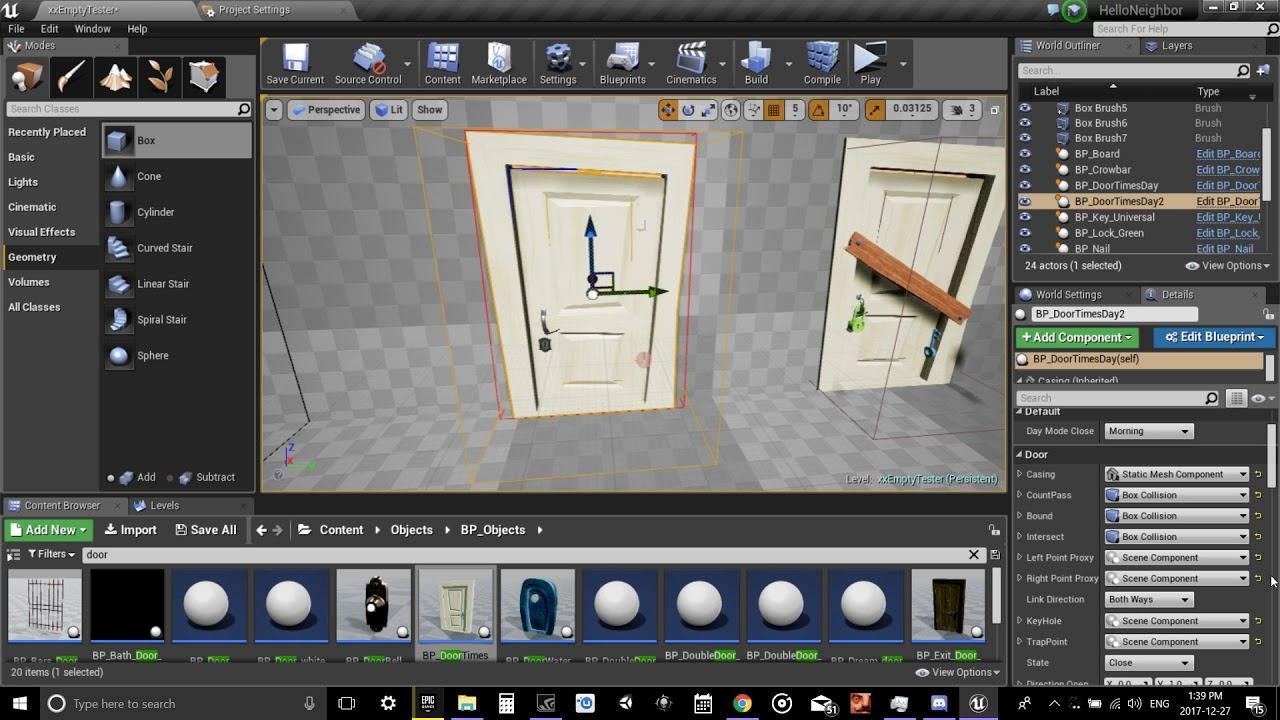Open the Lit view mode dropdown

point(388,110)
